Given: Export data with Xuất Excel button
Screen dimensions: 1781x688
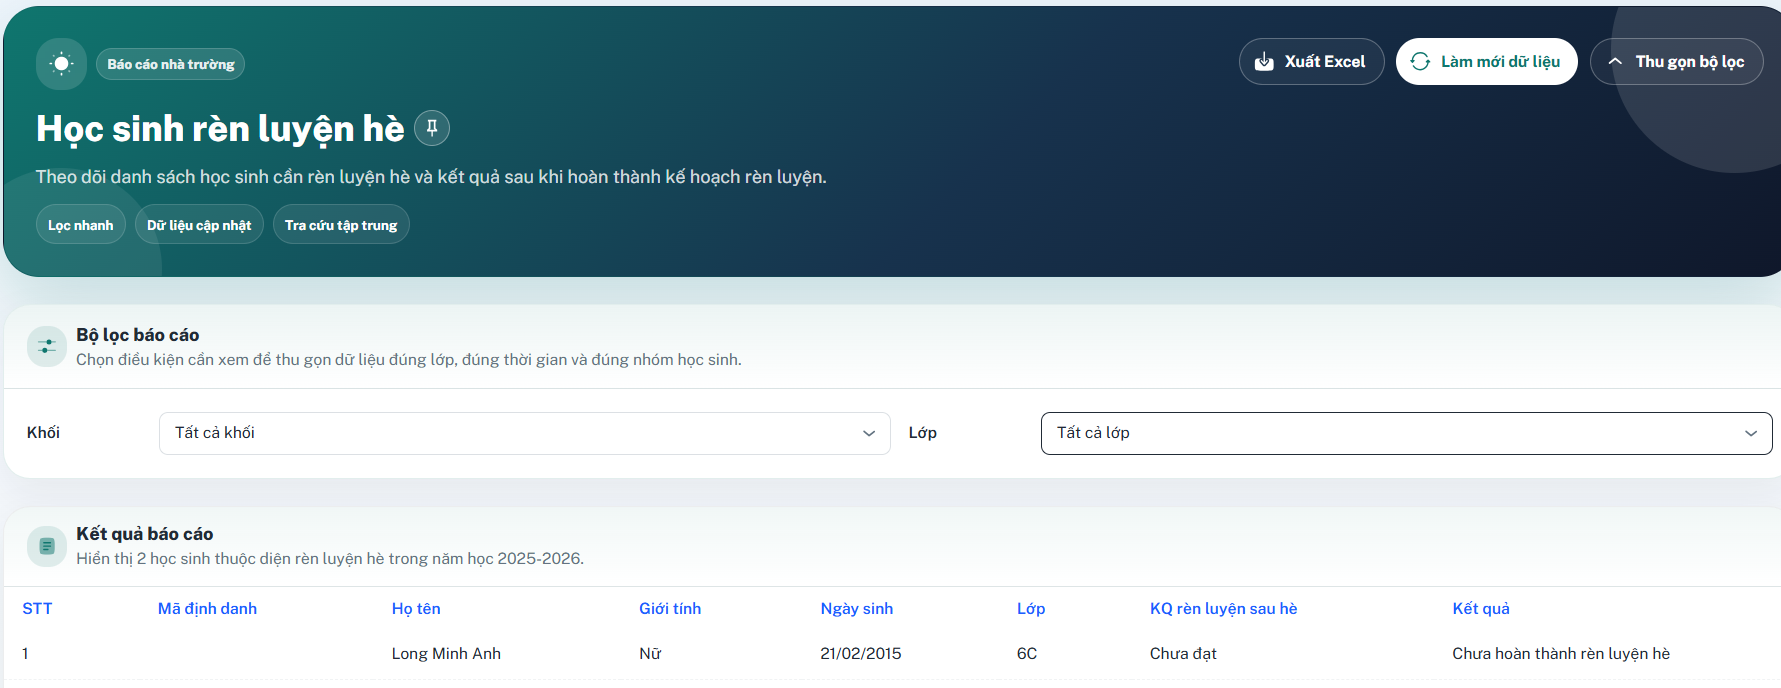Looking at the screenshot, I should coord(1311,62).
